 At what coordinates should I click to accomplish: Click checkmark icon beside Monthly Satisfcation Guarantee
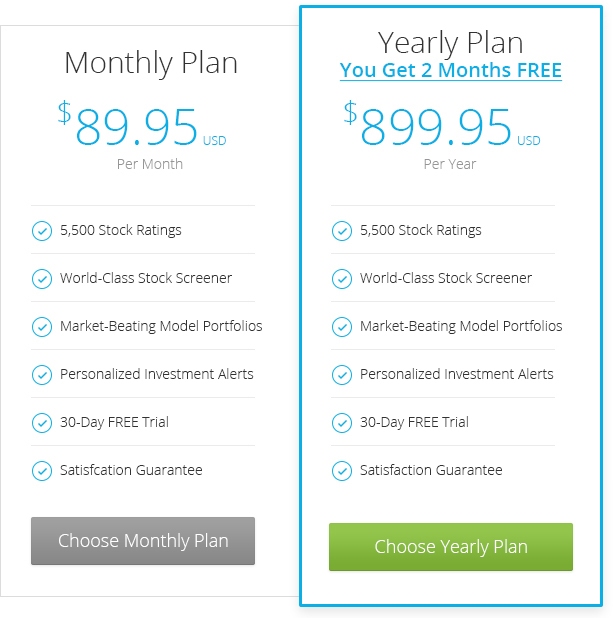[42, 471]
